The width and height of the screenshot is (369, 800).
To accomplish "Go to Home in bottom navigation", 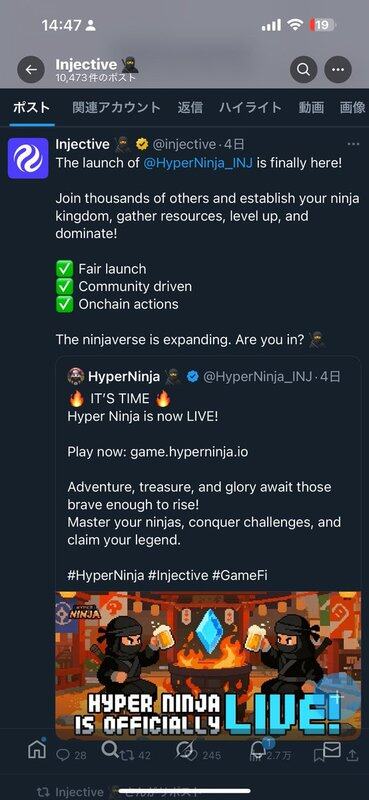I will [x=37, y=749].
